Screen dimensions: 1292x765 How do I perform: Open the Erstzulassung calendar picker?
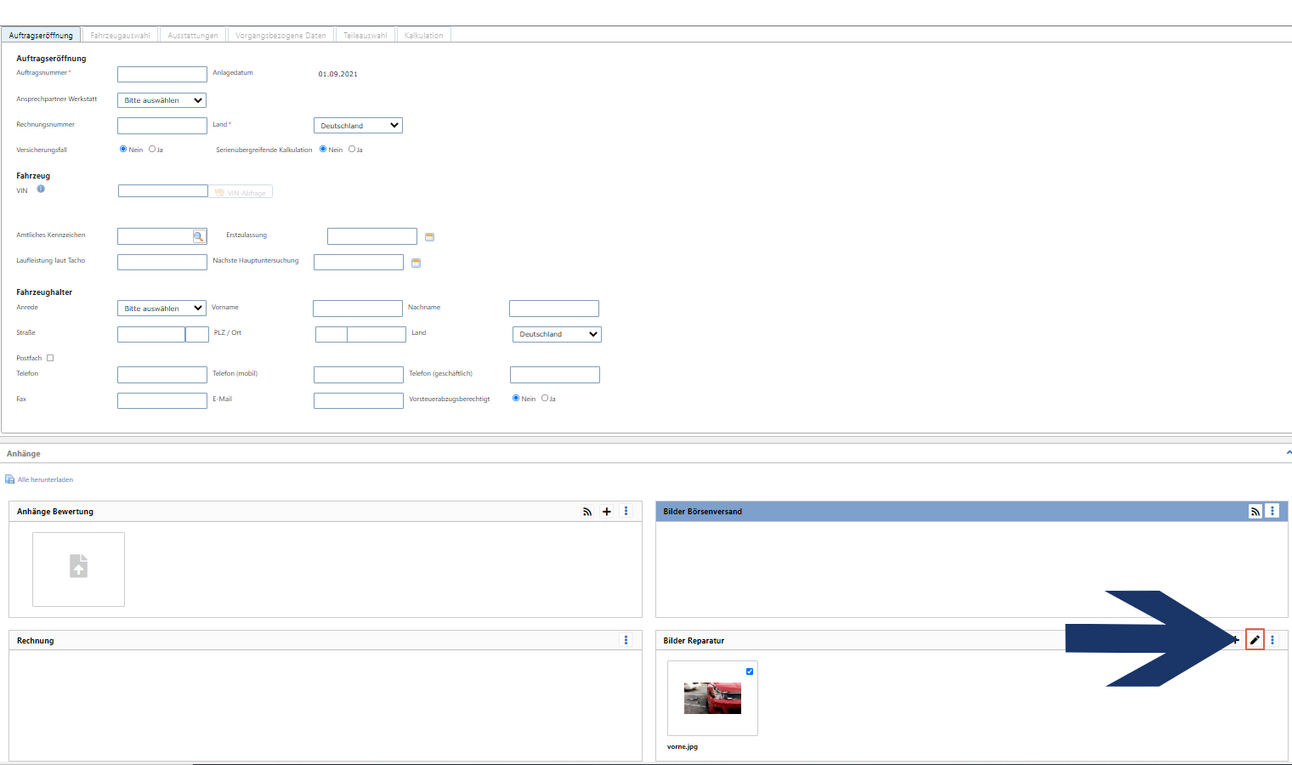click(x=430, y=237)
